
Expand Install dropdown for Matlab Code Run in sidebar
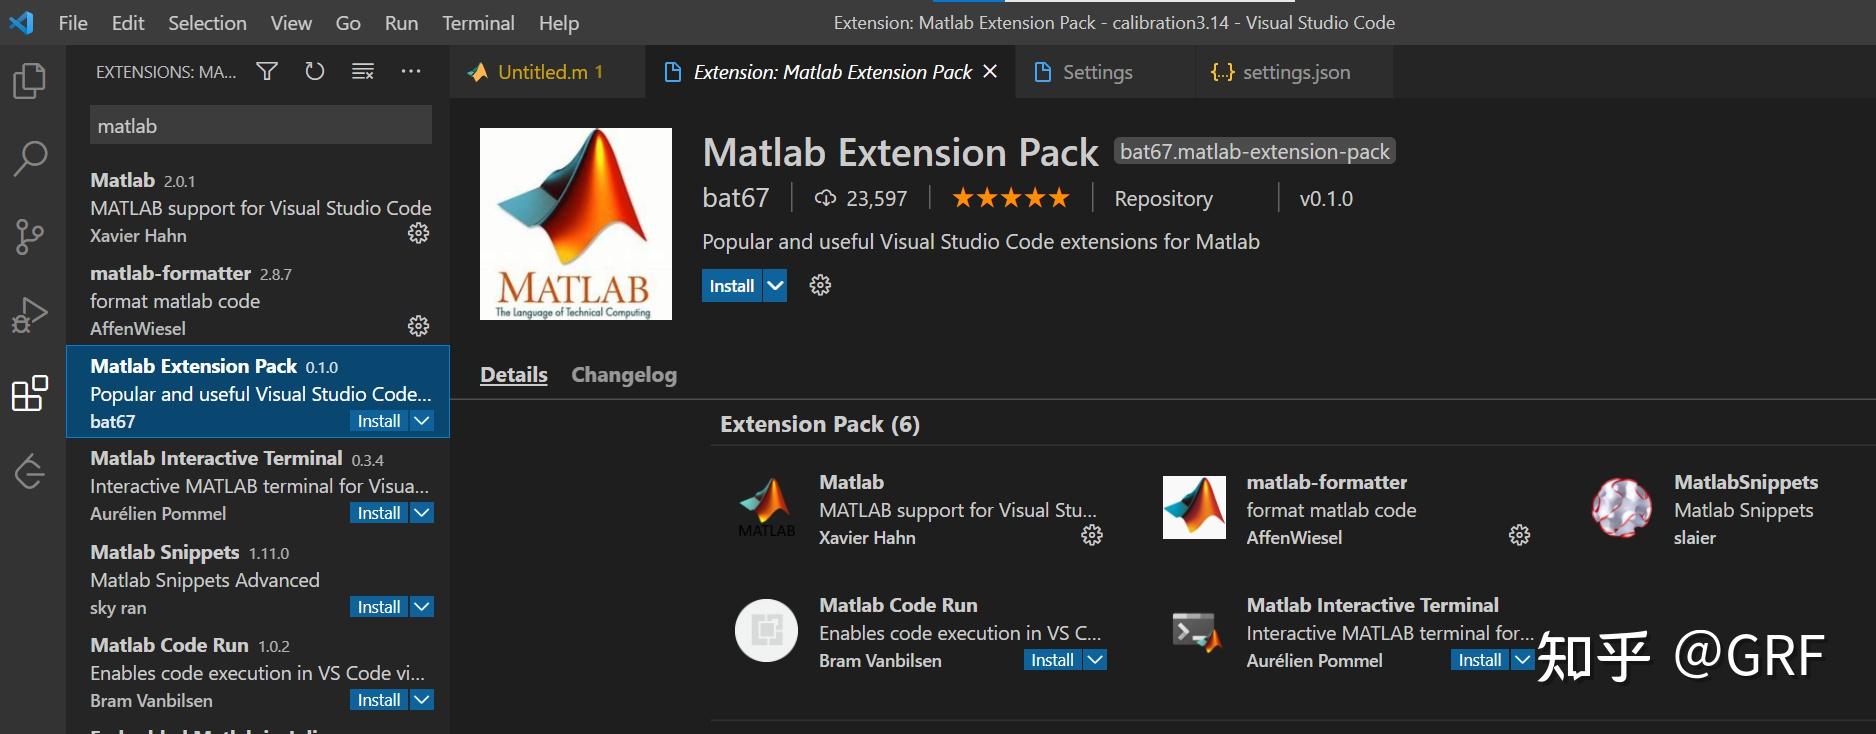tap(422, 700)
